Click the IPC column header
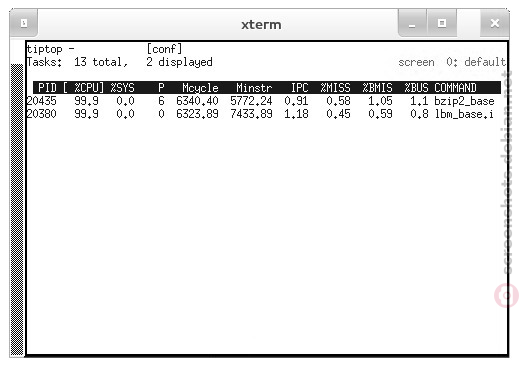519x366 pixels. [299, 88]
